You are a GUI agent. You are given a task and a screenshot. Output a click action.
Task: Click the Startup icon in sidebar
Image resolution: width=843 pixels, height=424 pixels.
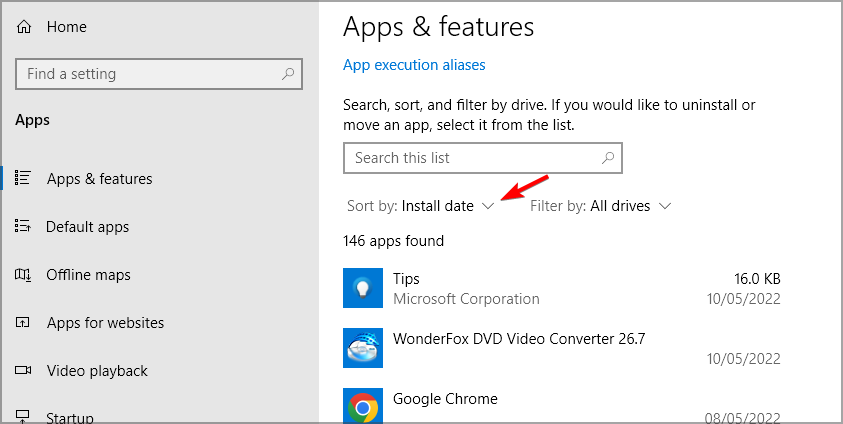click(24, 417)
